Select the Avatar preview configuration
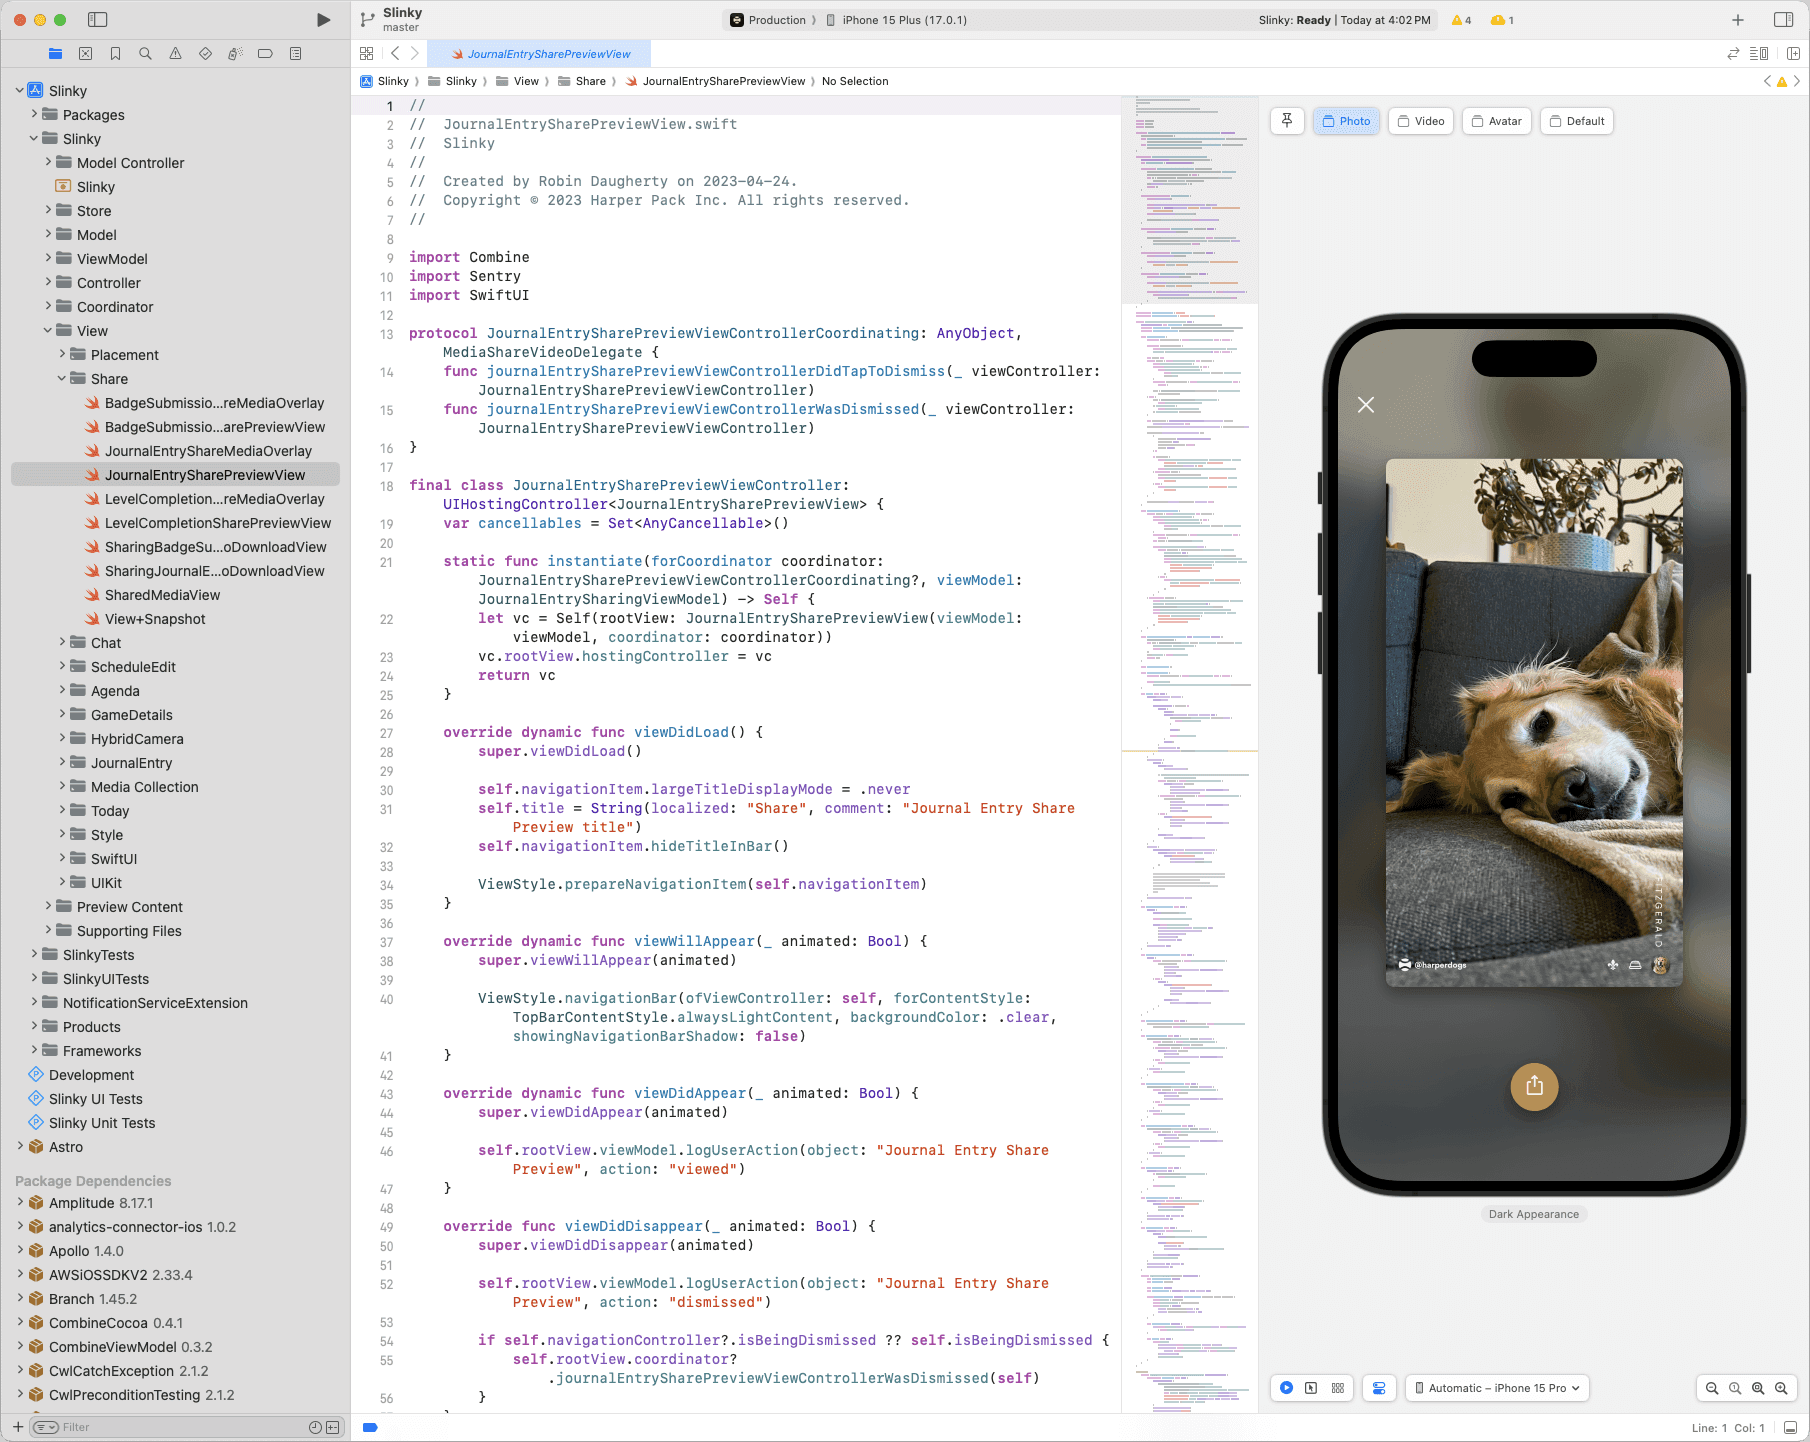Screen dimensions: 1810x1442 1496,121
